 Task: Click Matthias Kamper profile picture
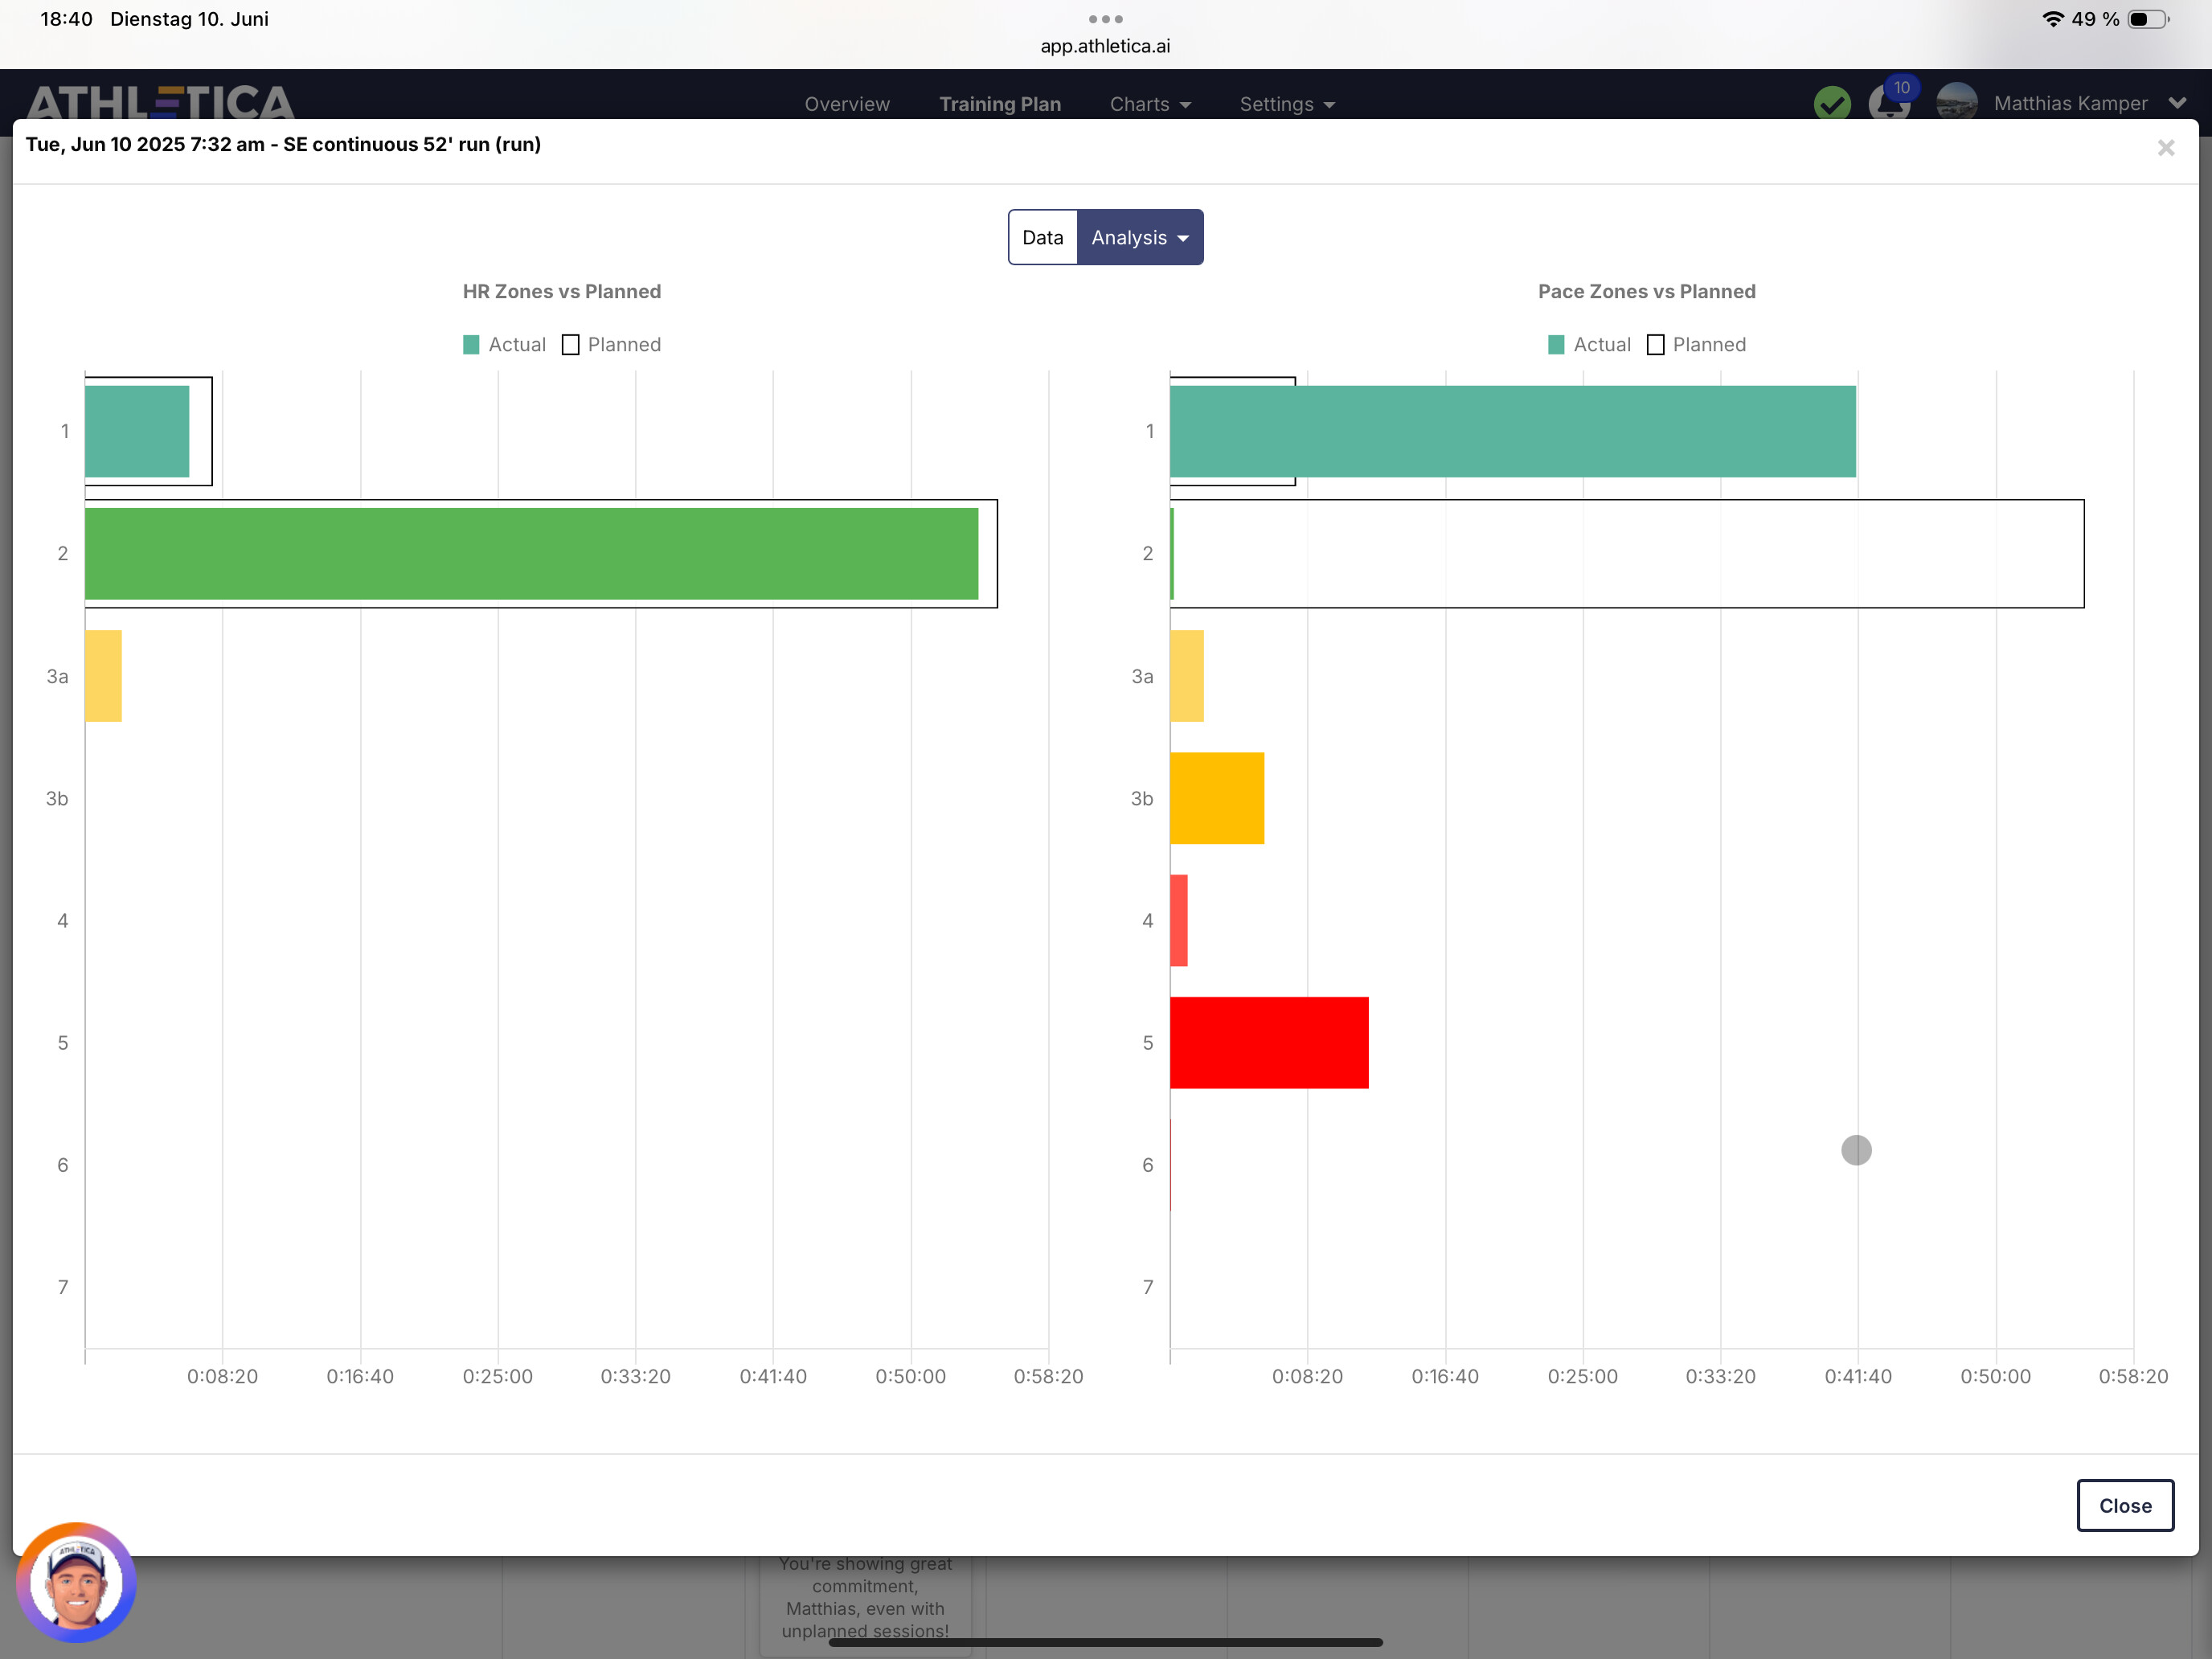click(1956, 103)
